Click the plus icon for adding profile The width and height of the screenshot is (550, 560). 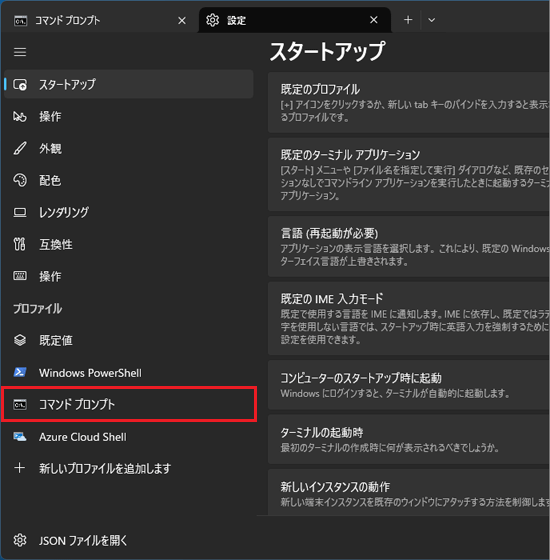pyautogui.click(x=20, y=468)
